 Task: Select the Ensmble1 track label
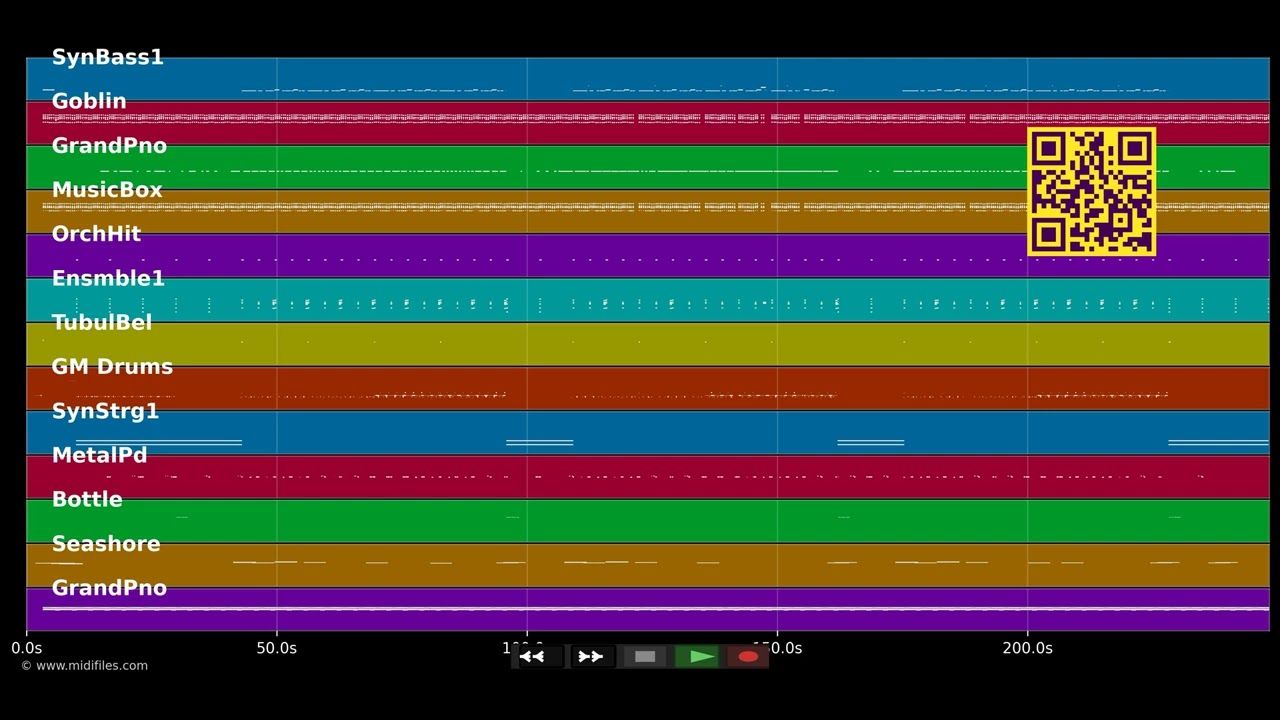108,278
